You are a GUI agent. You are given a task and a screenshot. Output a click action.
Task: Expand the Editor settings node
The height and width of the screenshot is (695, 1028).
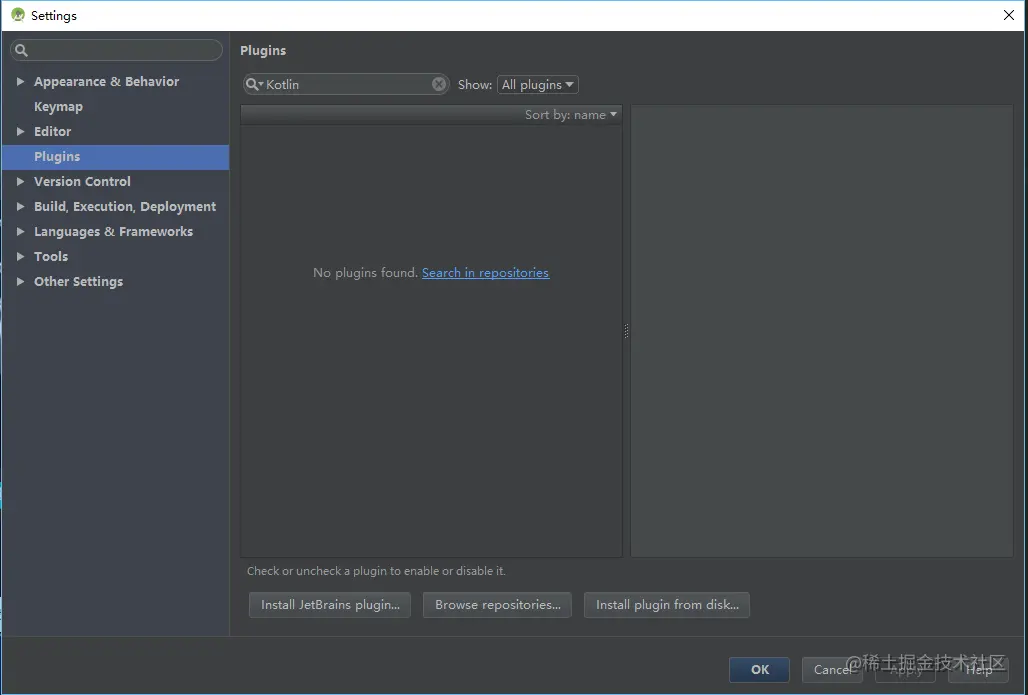coord(20,131)
